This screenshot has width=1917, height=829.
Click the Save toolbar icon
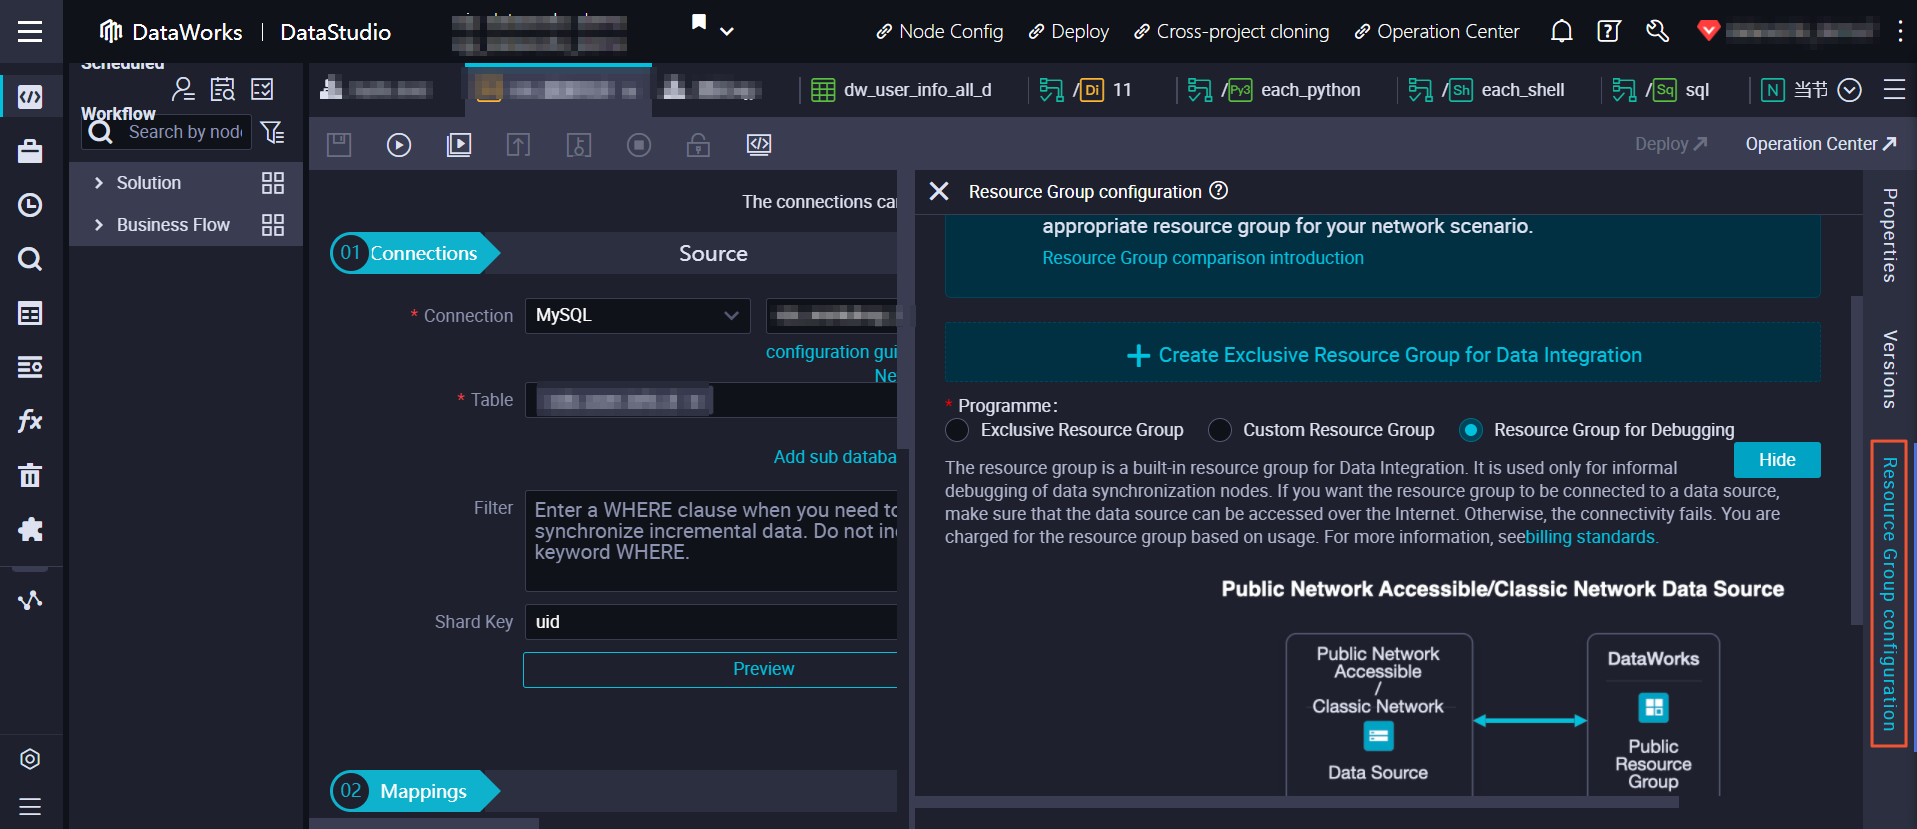coord(339,145)
